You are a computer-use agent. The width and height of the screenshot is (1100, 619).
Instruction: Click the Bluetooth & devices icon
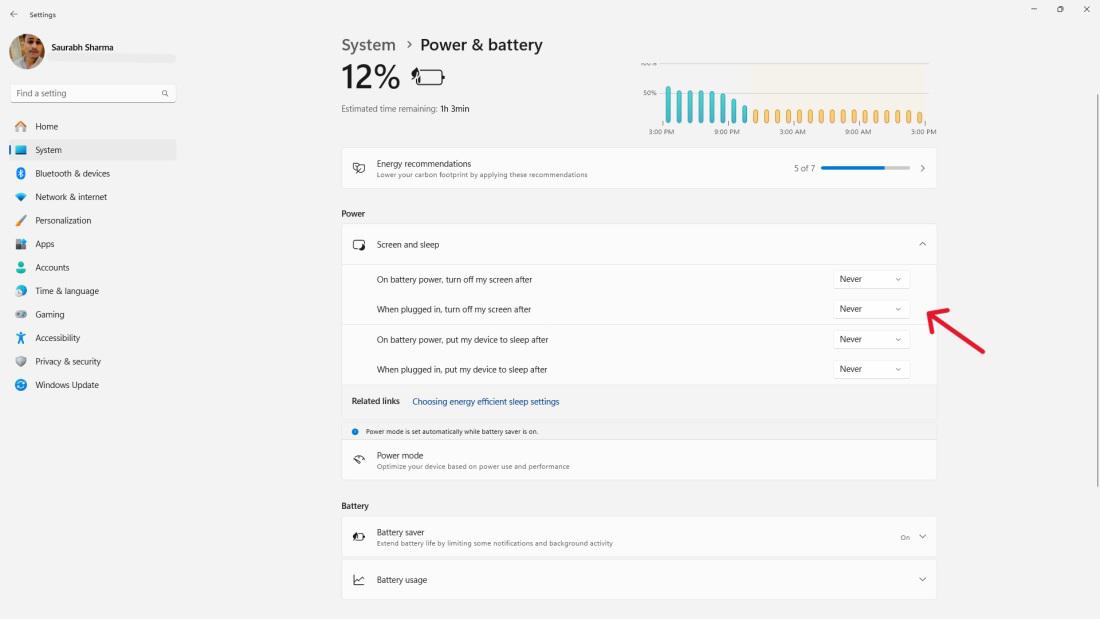click(21, 174)
